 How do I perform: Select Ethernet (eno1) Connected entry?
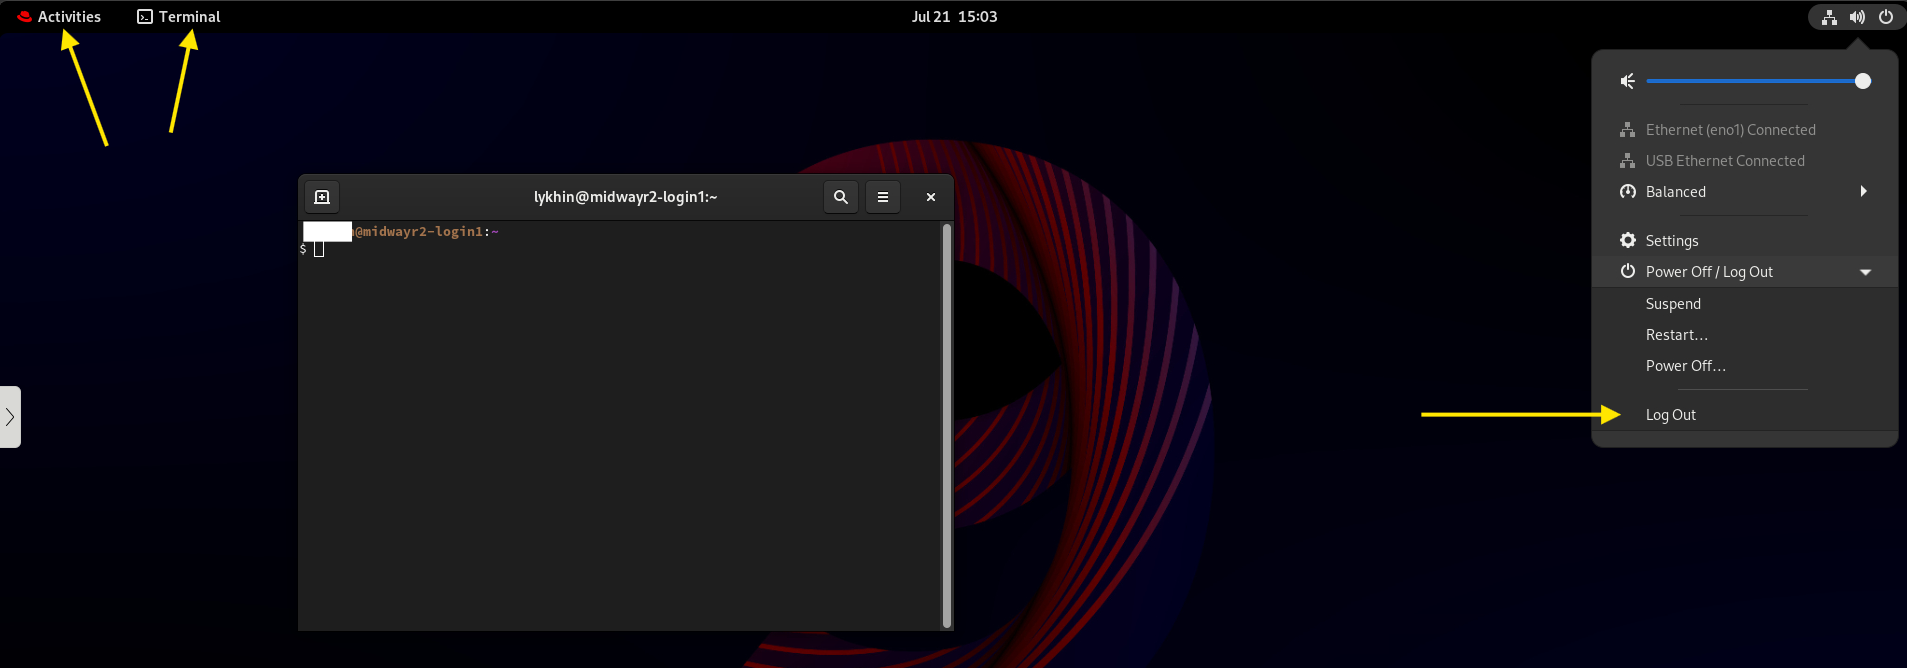tap(1745, 130)
